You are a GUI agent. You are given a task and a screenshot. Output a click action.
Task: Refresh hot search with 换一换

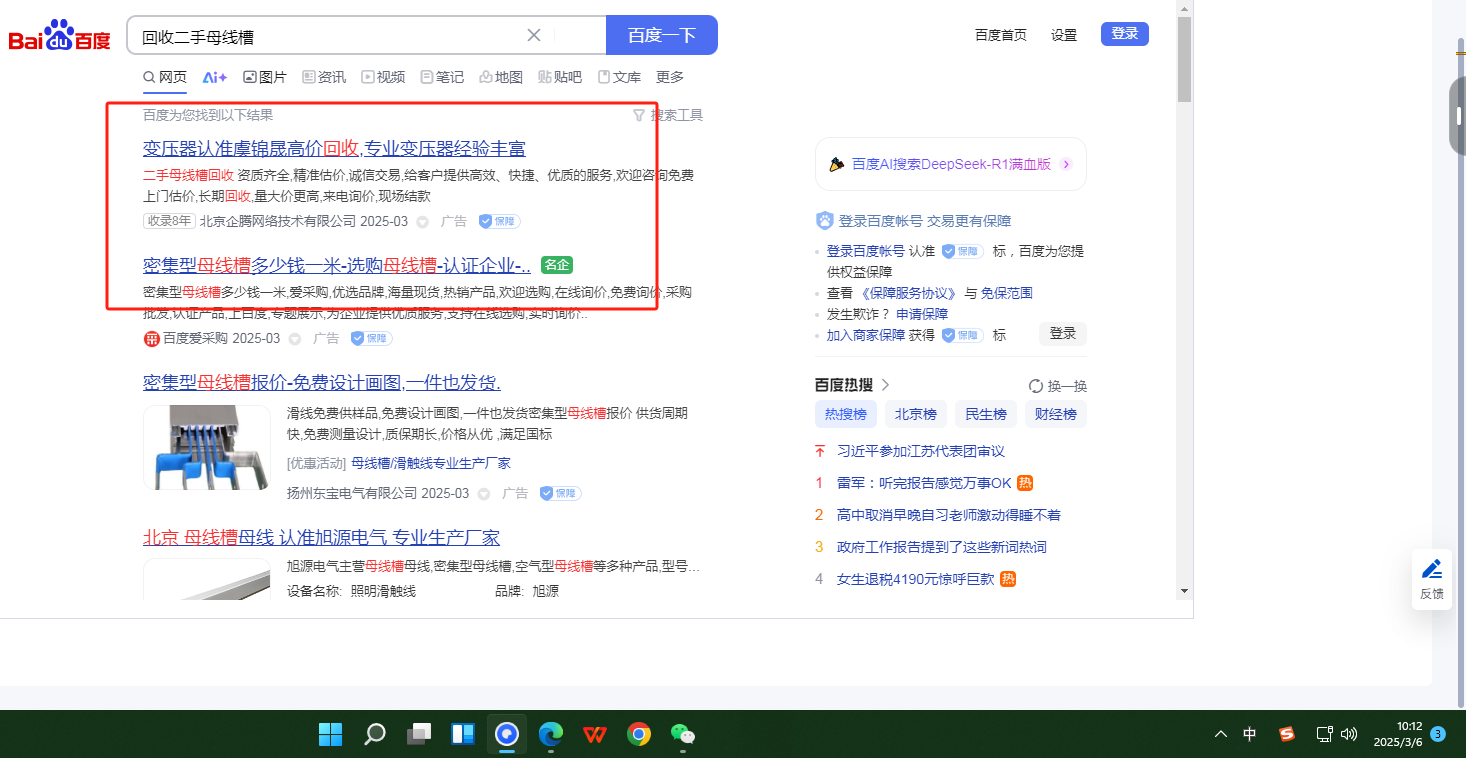click(x=1057, y=386)
